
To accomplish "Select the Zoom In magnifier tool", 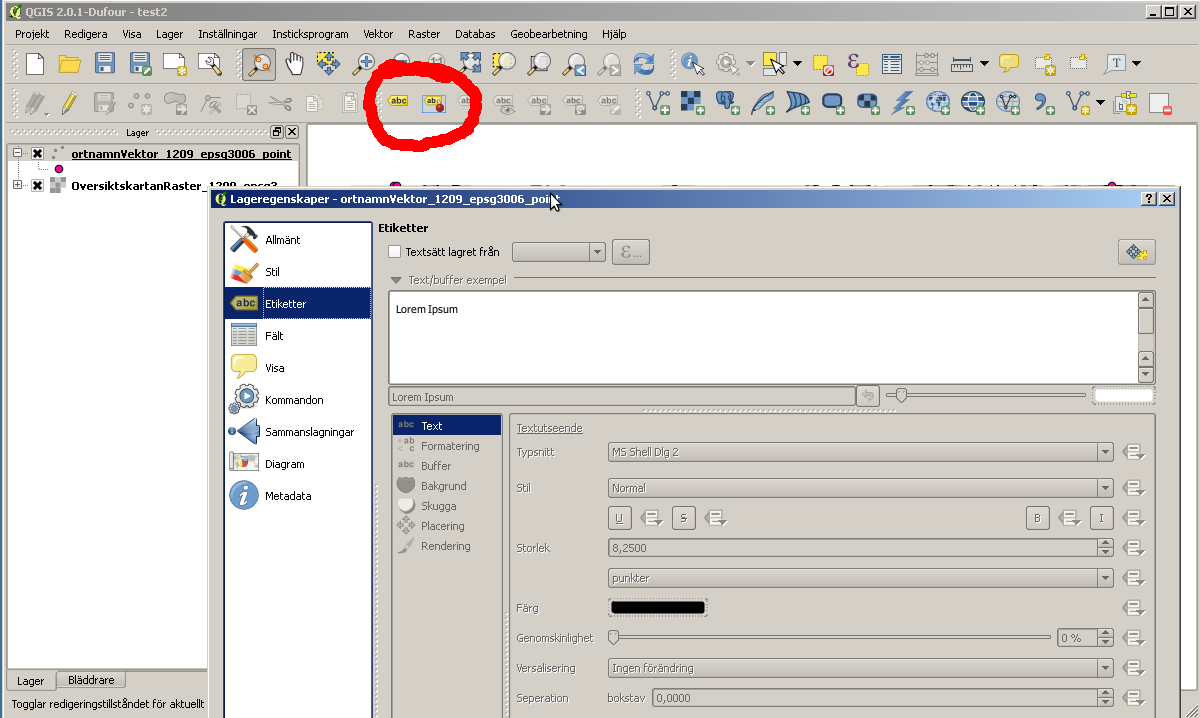I will pyautogui.click(x=364, y=64).
